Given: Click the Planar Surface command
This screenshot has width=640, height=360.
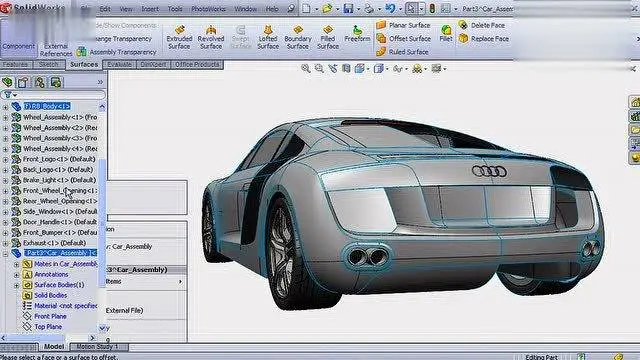Looking at the screenshot, I should click(x=403, y=25).
